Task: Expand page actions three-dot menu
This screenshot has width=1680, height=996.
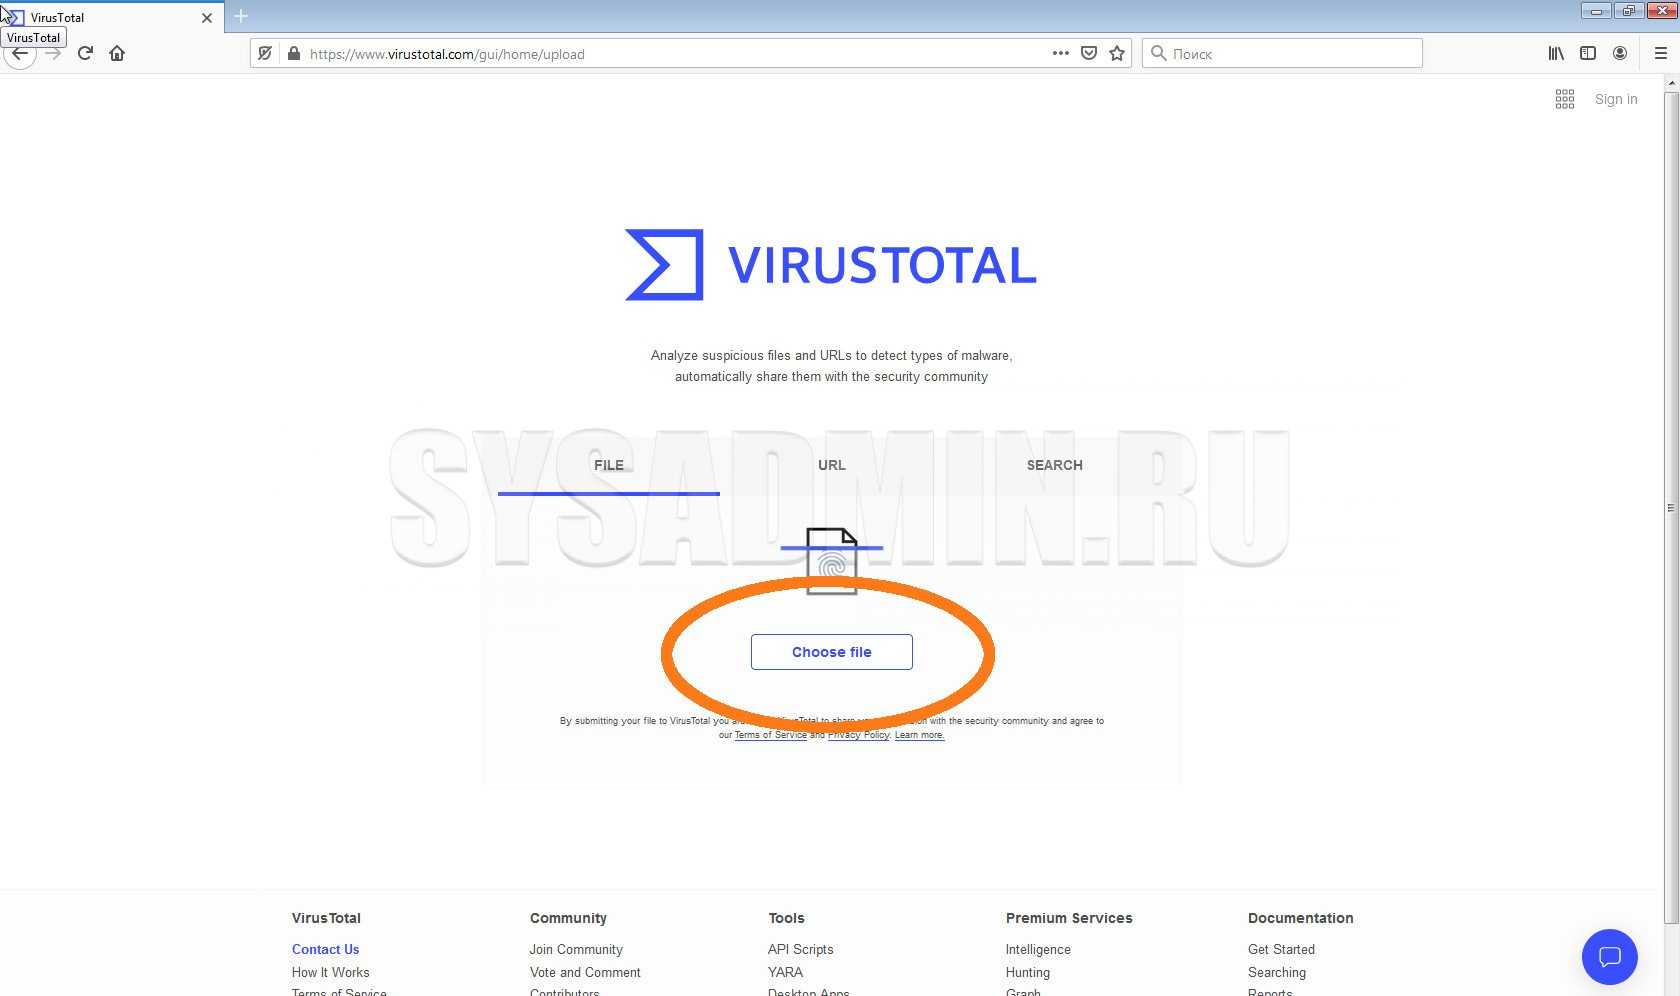Action: coord(1060,54)
